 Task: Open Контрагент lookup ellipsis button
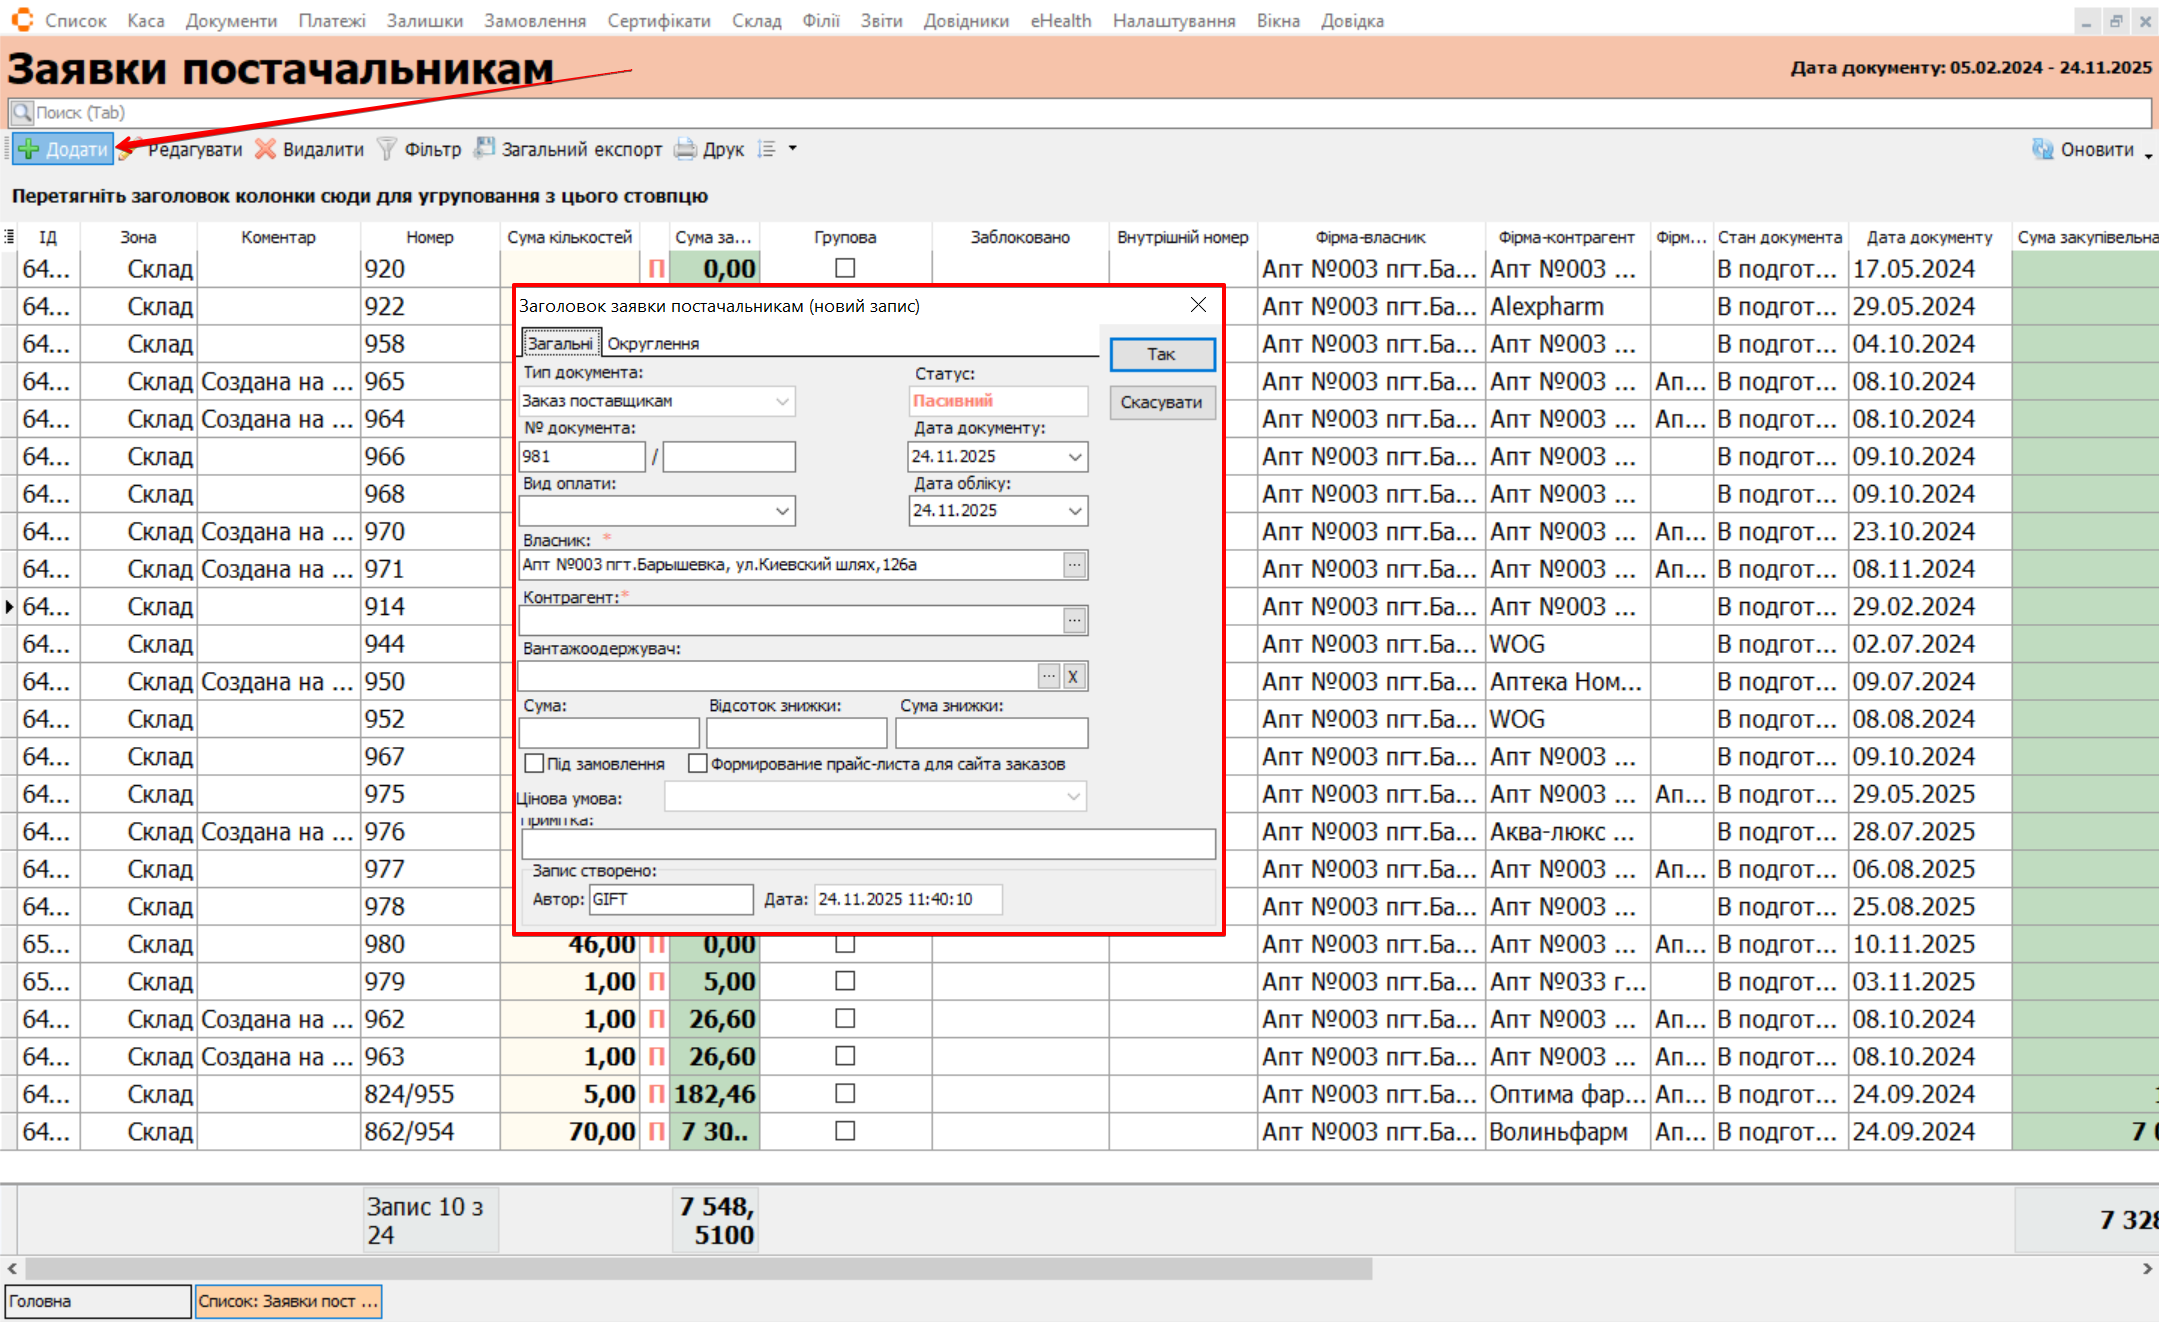click(x=1074, y=621)
